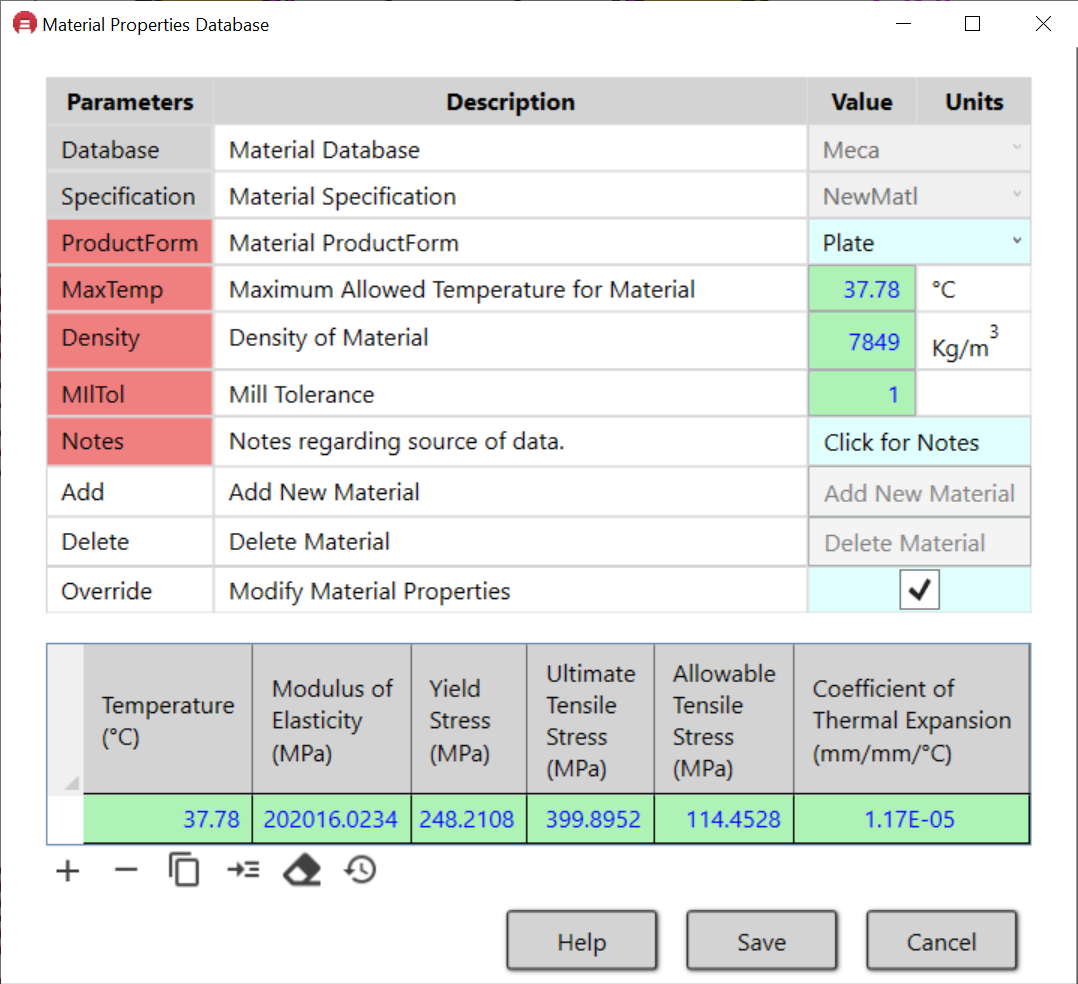Select Allowable Tensile Stress cell 114.4528
Viewport: 1078px width, 984px height.
(724, 819)
